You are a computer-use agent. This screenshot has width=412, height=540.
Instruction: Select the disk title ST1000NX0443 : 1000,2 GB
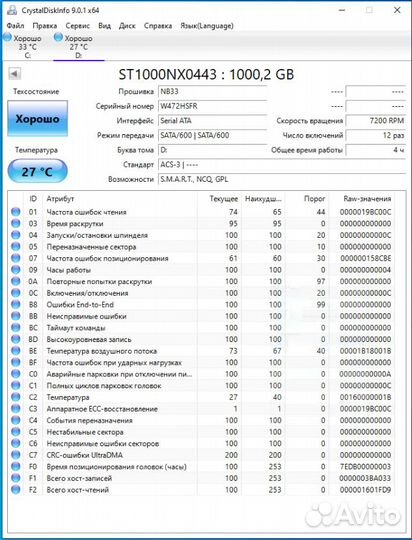[x=206, y=74]
